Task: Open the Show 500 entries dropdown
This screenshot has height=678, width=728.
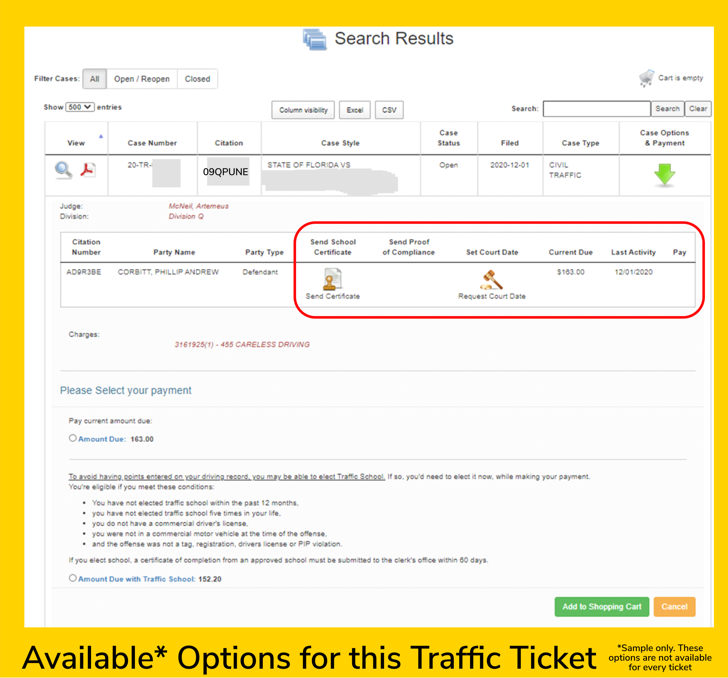Action: [80, 107]
